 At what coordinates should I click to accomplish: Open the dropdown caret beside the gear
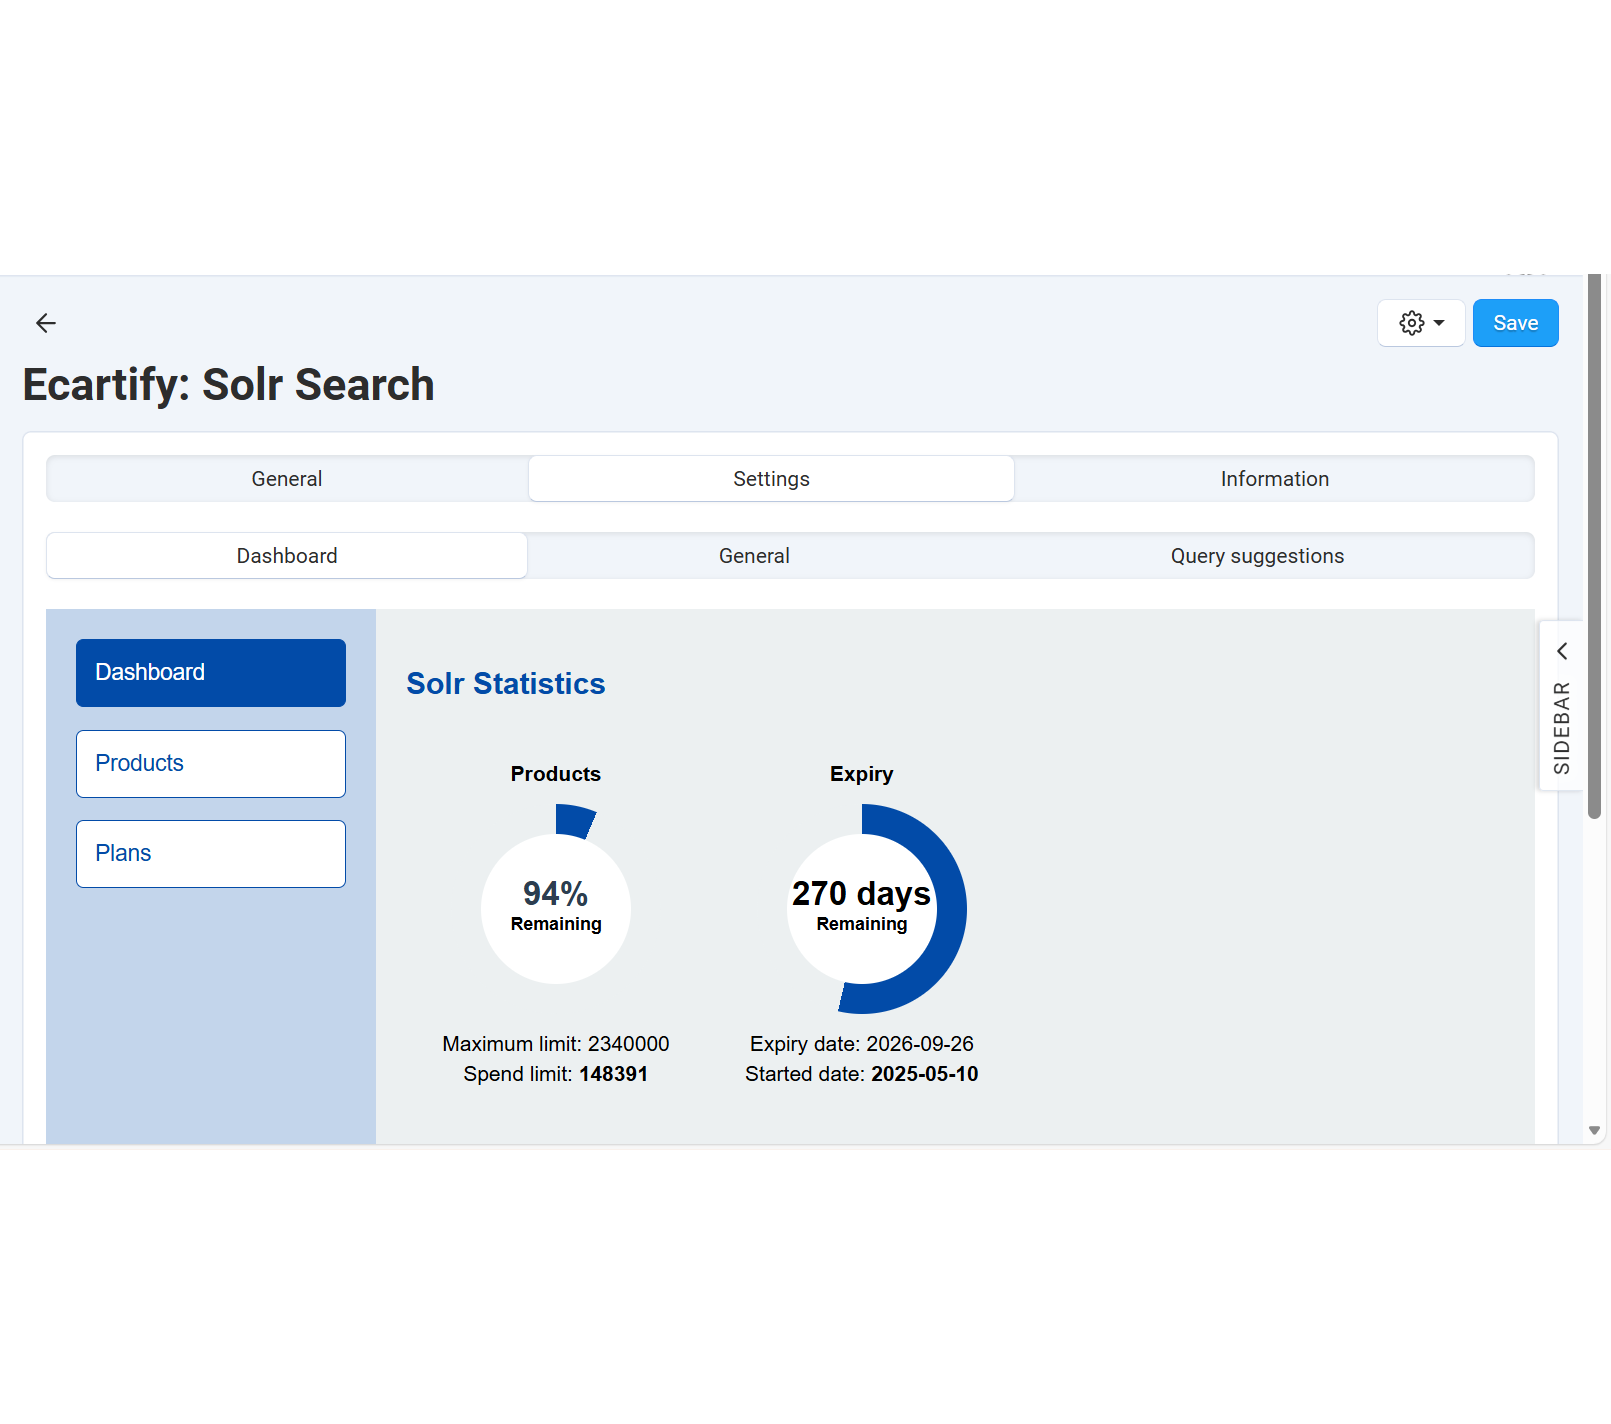[x=1439, y=323]
